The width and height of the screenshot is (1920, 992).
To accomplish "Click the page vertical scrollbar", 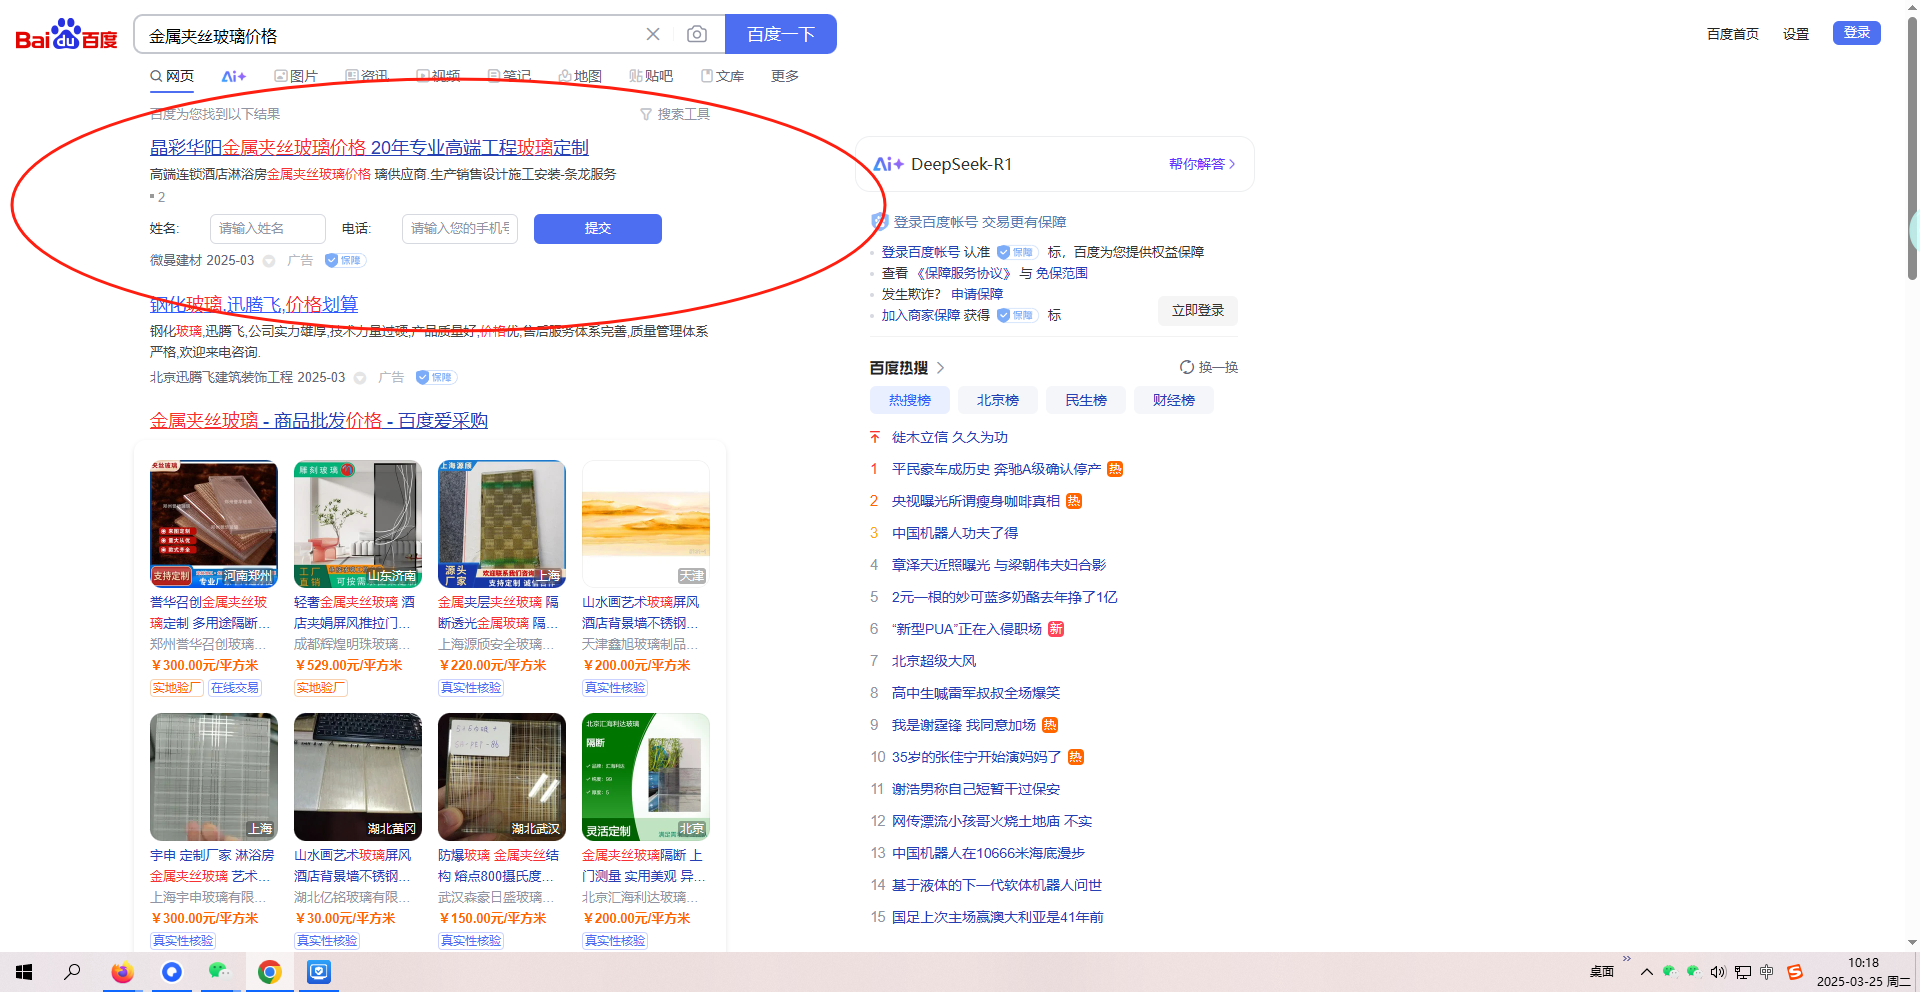I will coord(1912,150).
